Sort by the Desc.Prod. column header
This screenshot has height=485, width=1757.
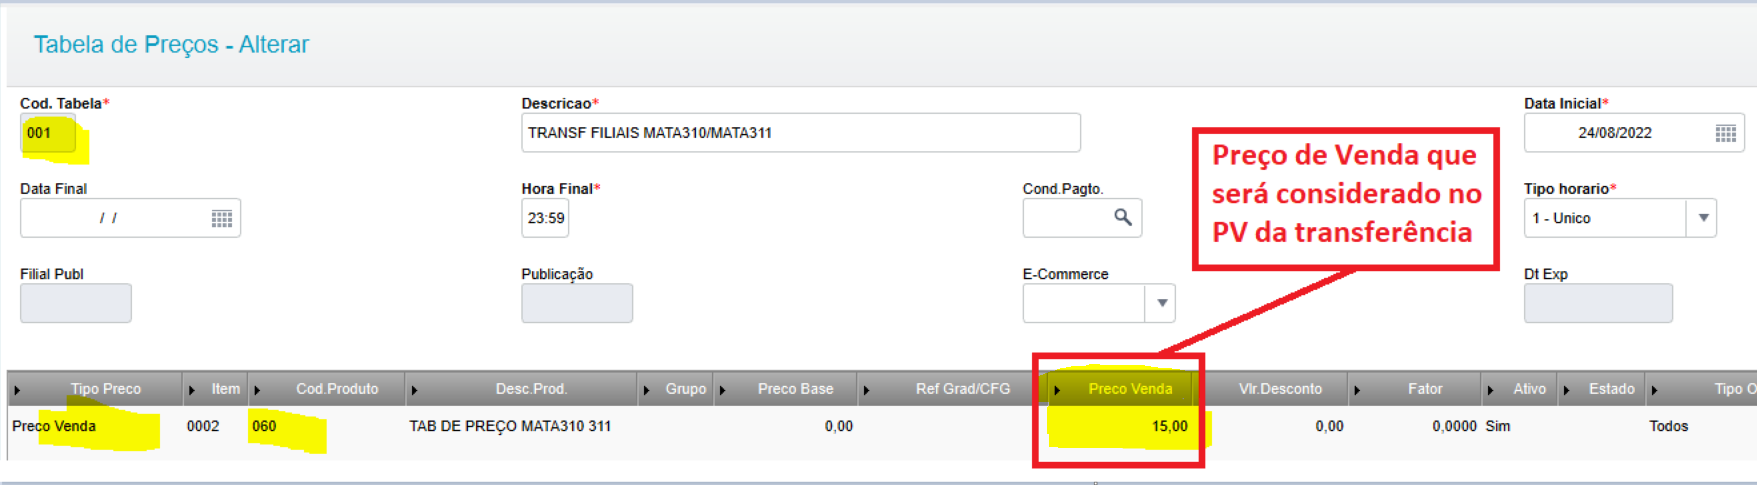(521, 389)
